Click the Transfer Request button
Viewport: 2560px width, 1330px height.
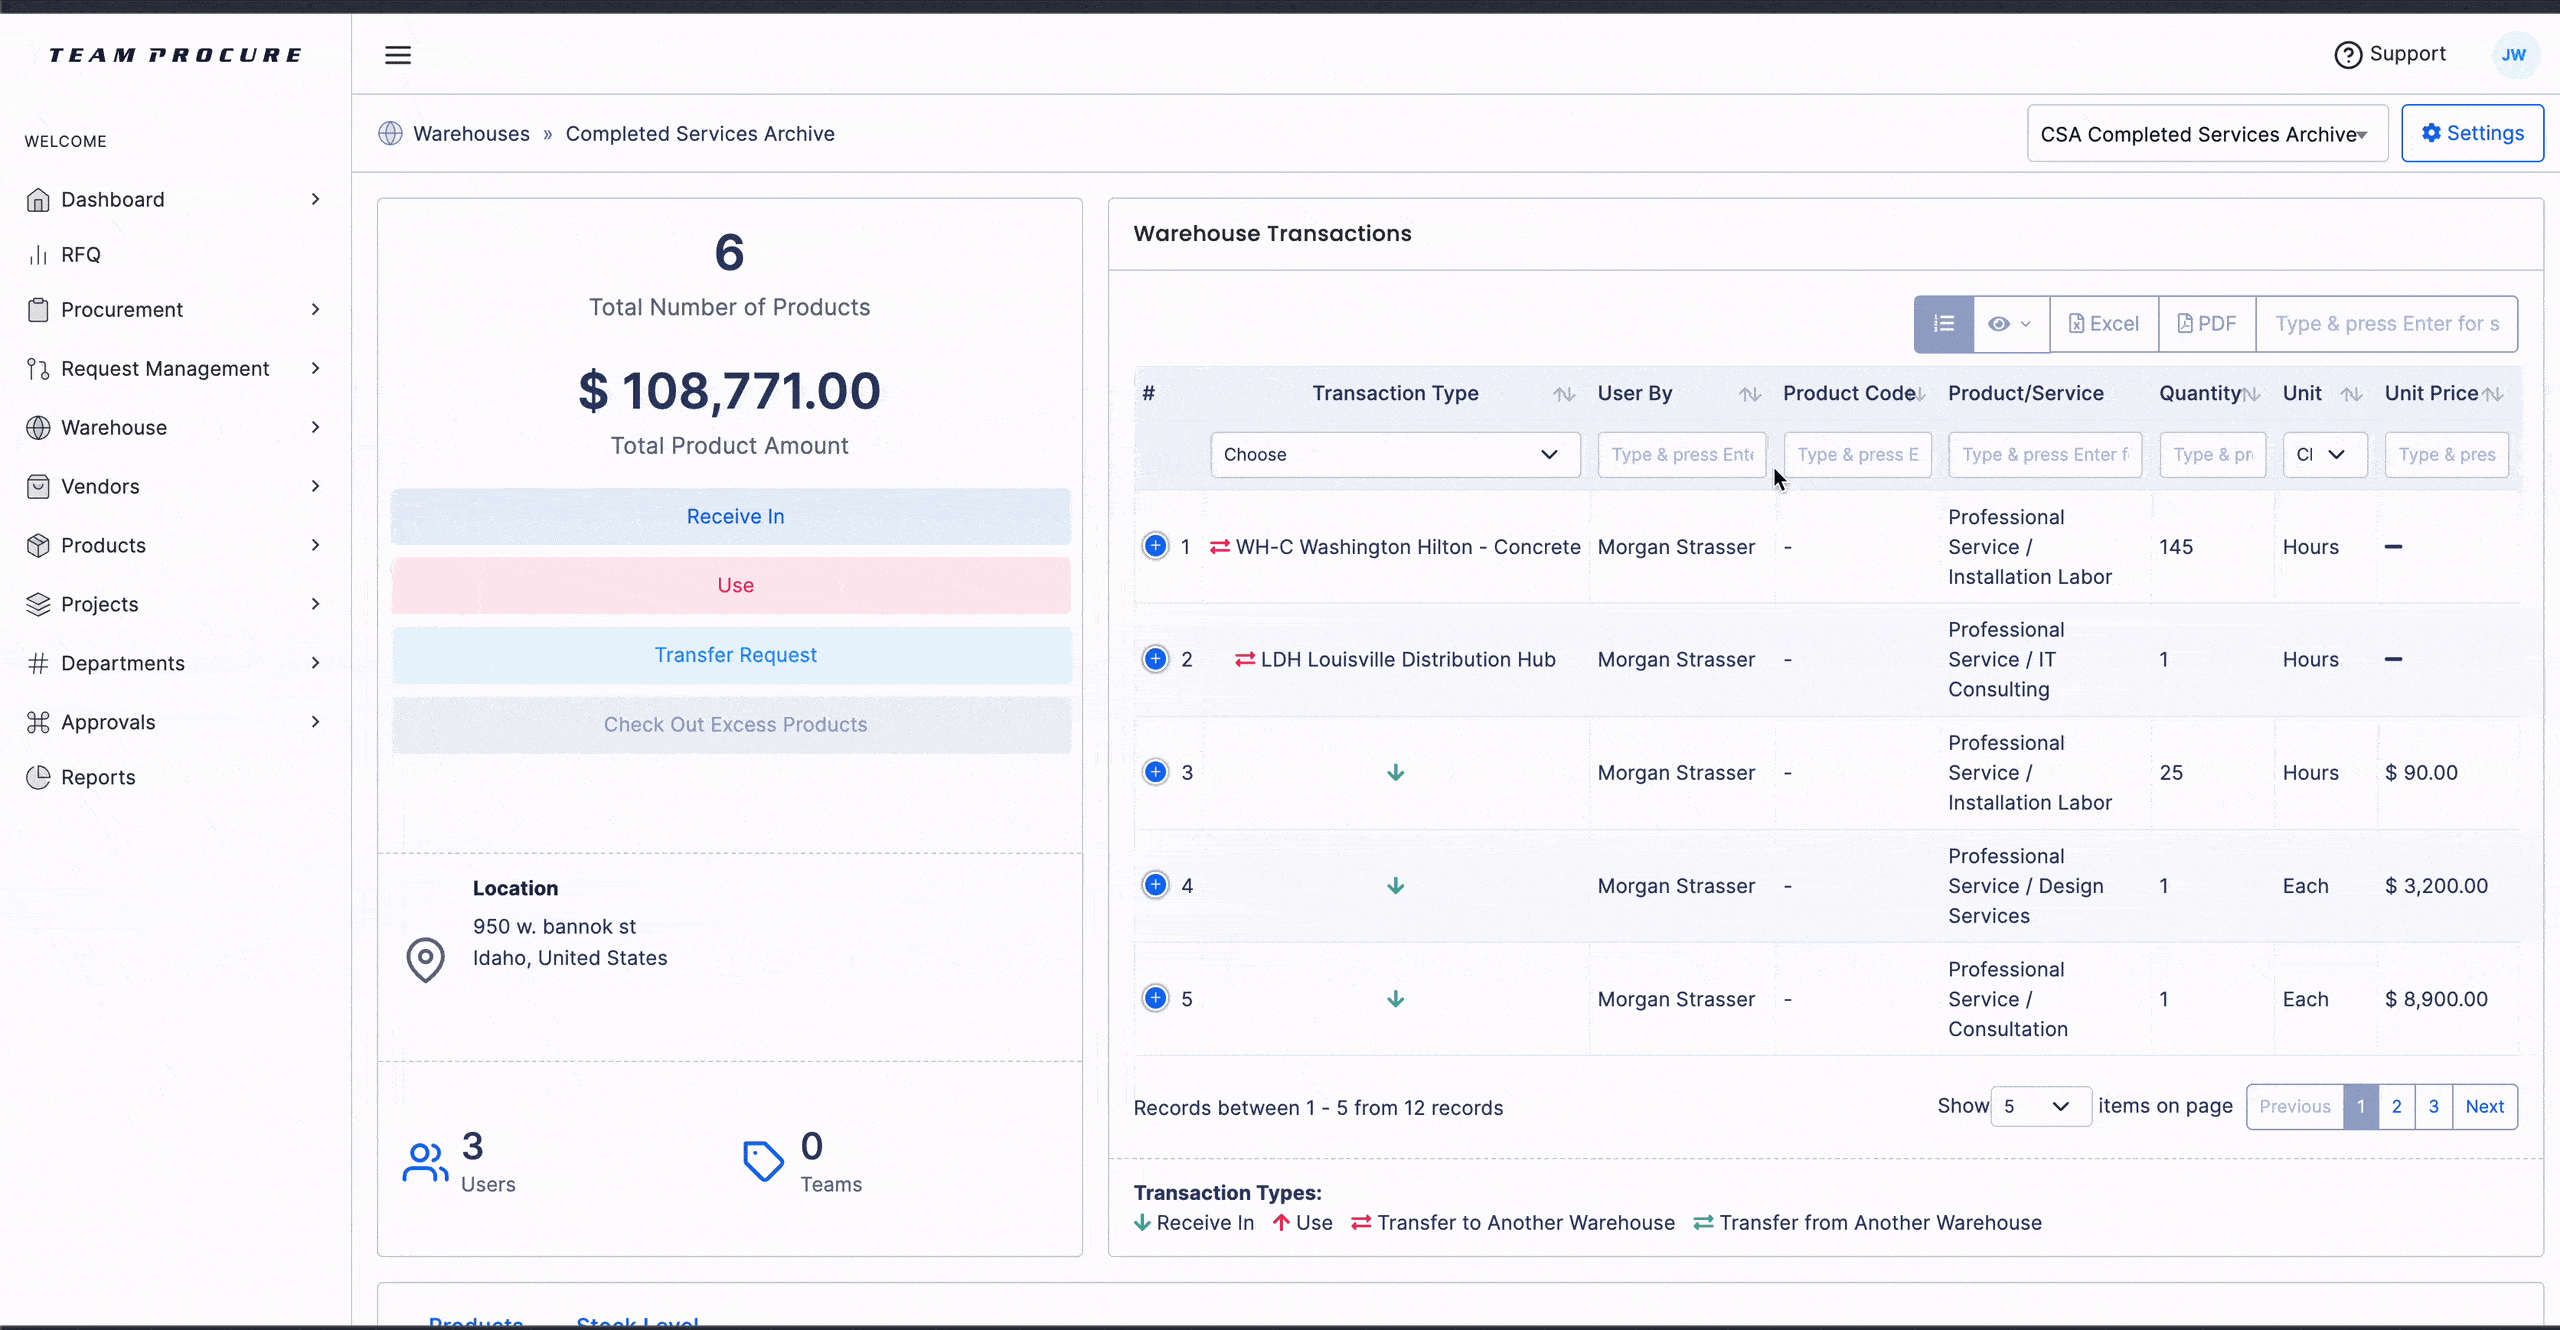(x=731, y=655)
